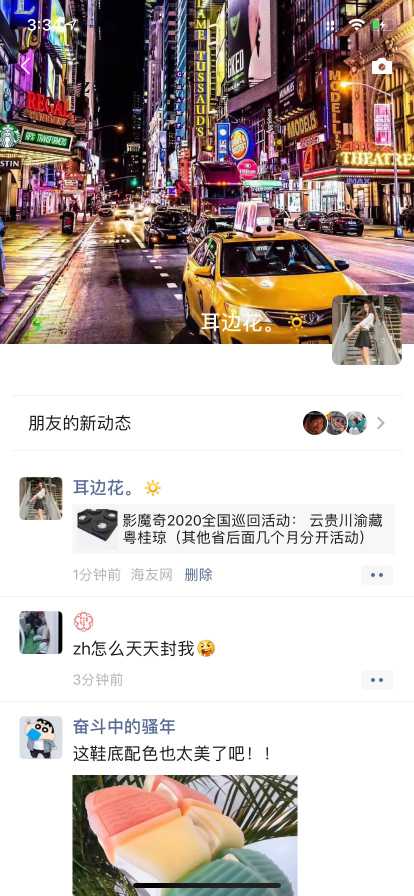Tap the camera icon to post a moment
Image resolution: width=414 pixels, height=896 pixels.
pos(382,67)
